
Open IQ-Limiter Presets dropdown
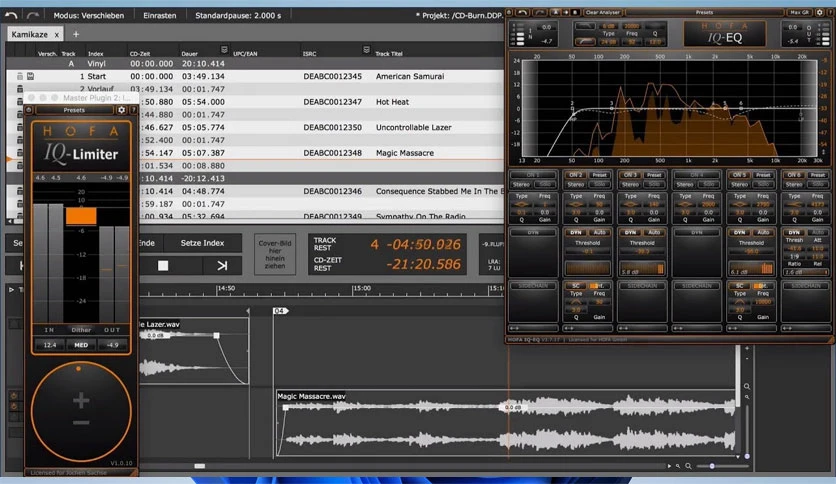click(x=74, y=110)
